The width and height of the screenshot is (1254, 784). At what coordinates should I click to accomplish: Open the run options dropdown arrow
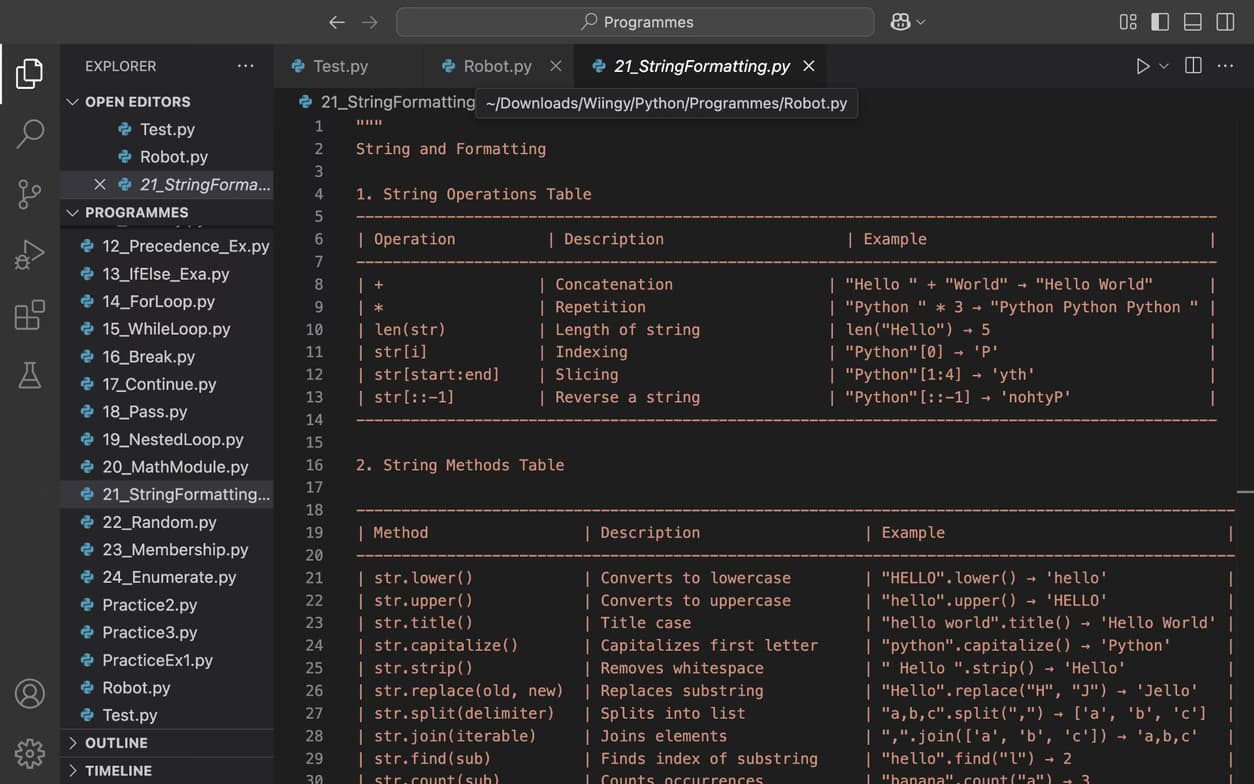click(x=1164, y=66)
